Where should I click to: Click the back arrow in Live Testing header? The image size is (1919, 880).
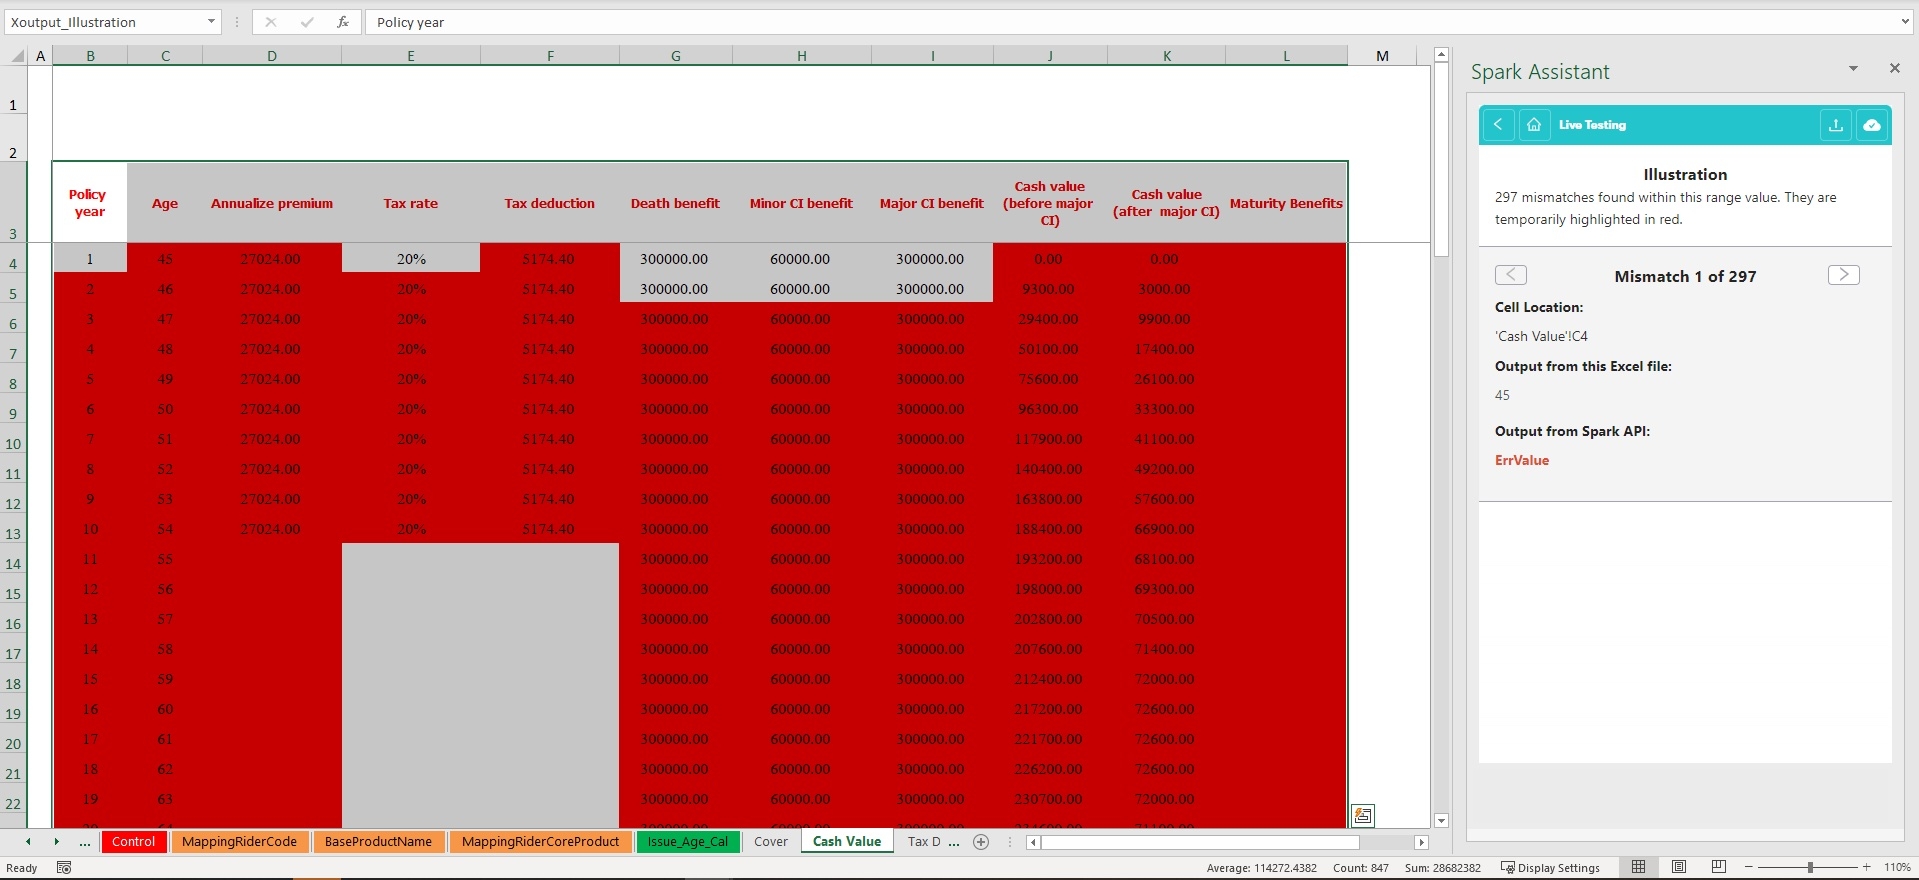pos(1498,125)
